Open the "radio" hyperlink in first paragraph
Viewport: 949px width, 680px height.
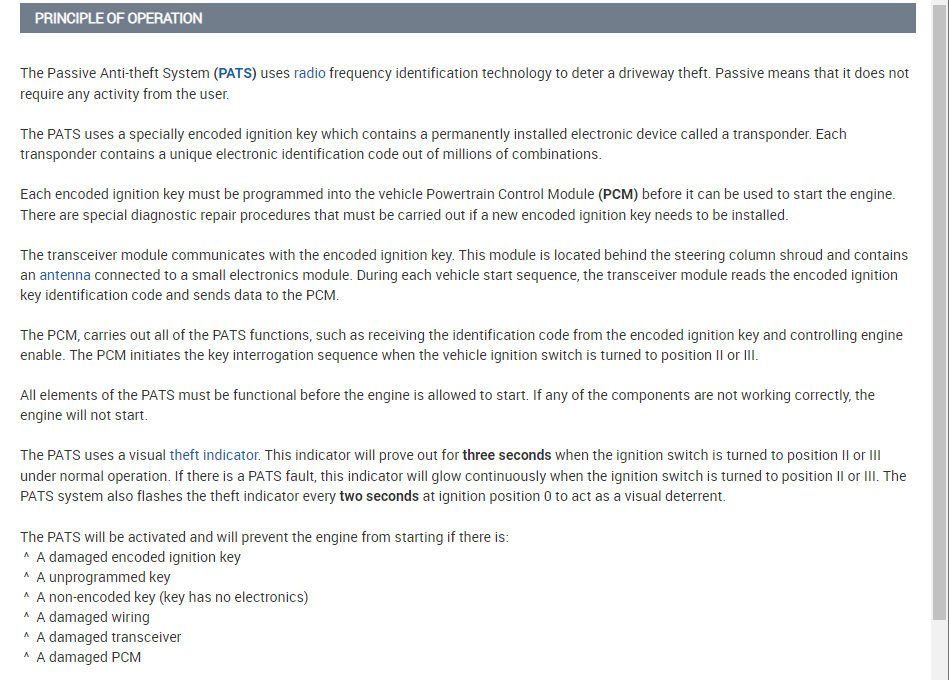coord(309,73)
